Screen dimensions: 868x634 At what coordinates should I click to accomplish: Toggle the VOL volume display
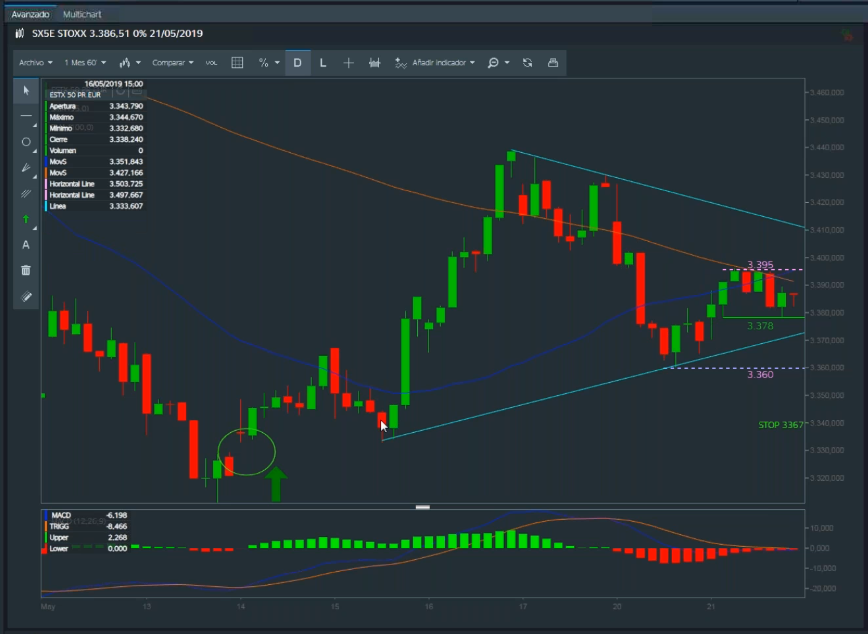pos(211,63)
